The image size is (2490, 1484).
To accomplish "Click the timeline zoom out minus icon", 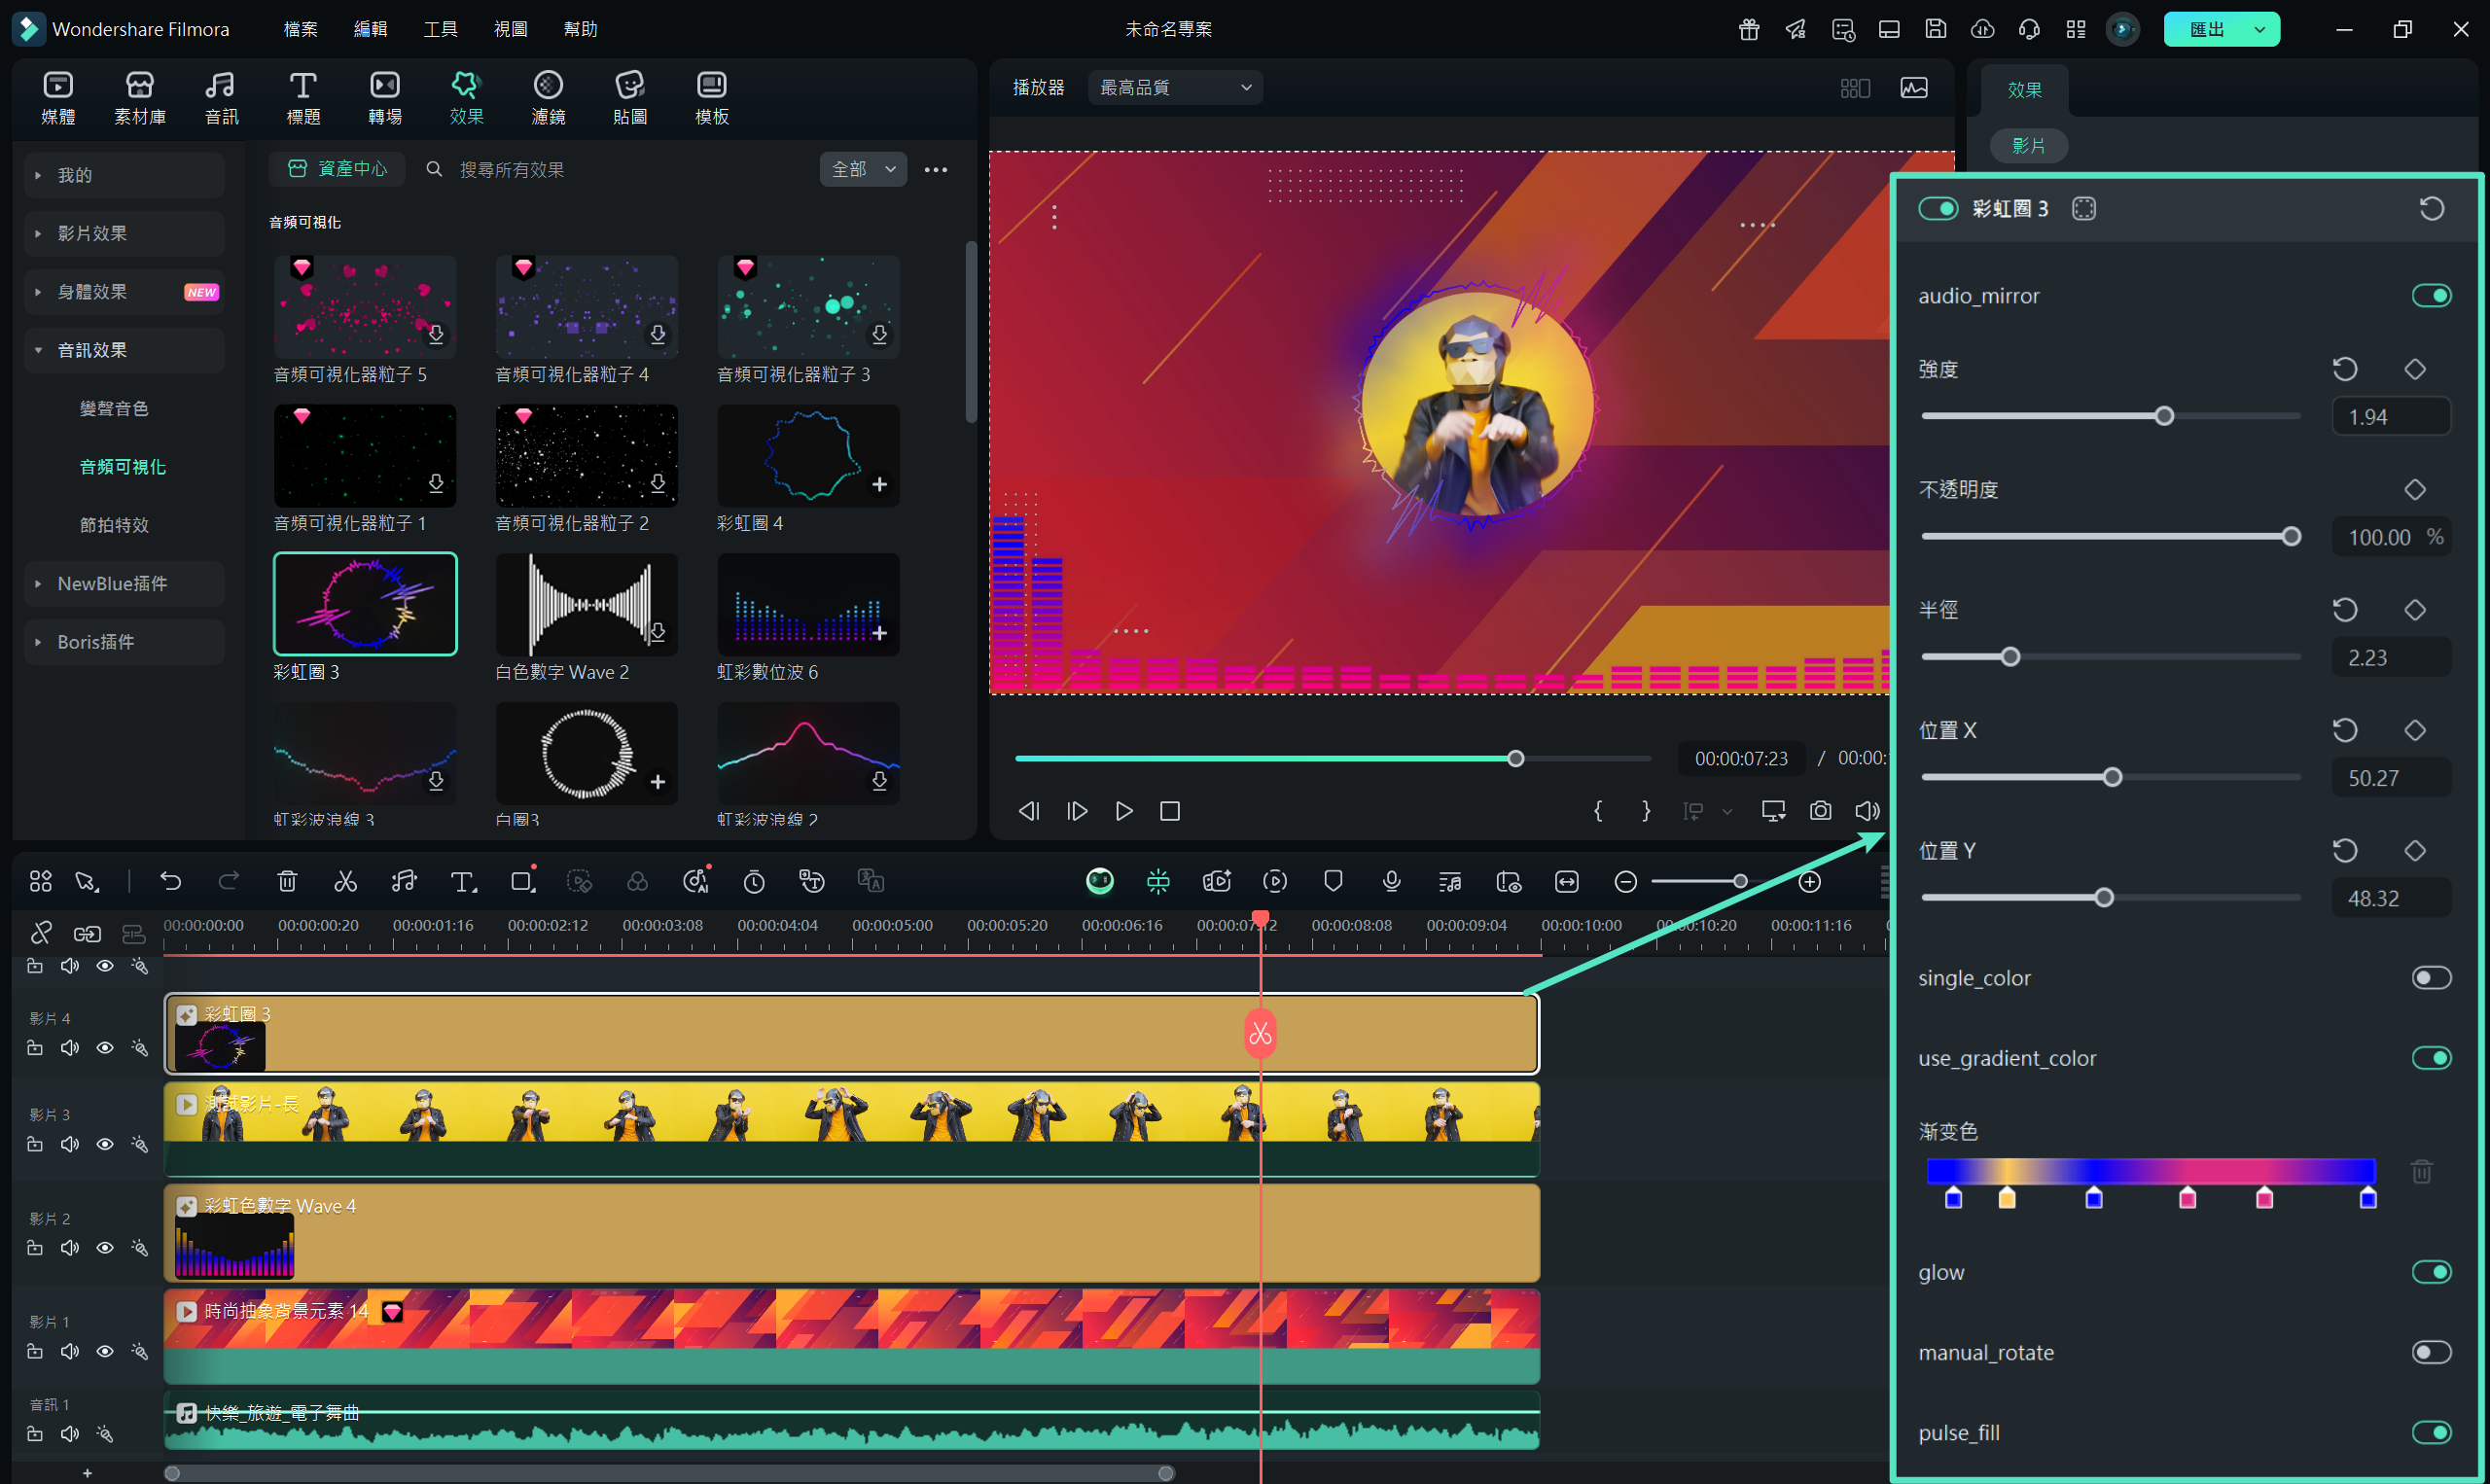I will 1626,882.
